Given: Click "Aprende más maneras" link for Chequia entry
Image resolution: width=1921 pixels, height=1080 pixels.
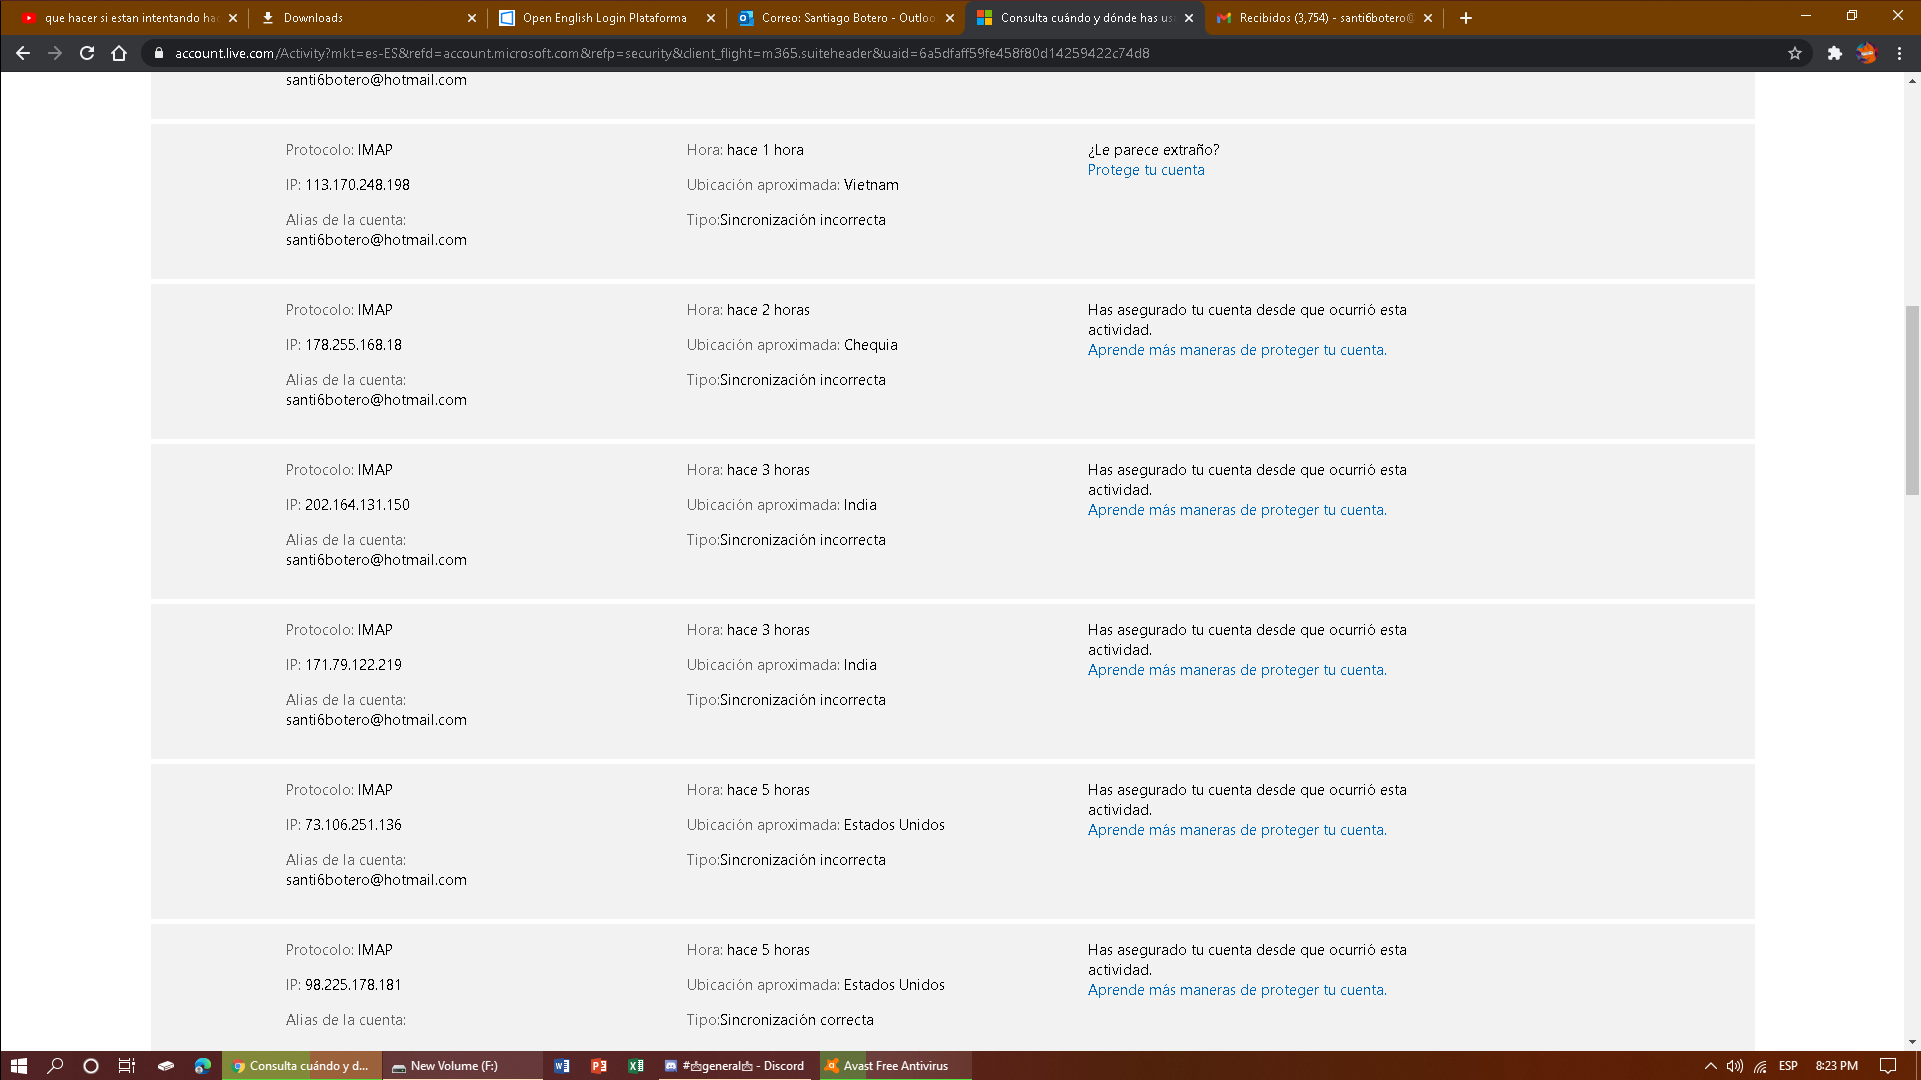Looking at the screenshot, I should (x=1236, y=350).
